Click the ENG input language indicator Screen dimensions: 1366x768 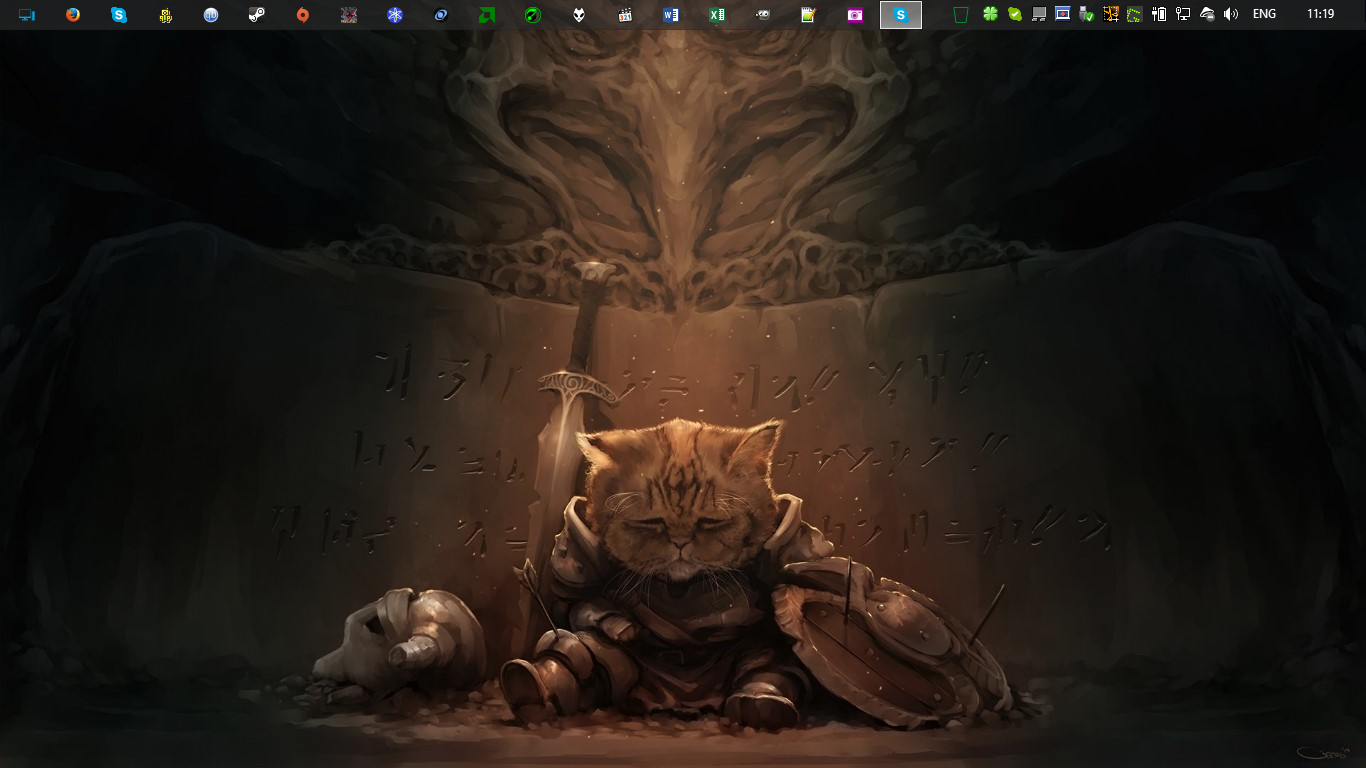1264,14
